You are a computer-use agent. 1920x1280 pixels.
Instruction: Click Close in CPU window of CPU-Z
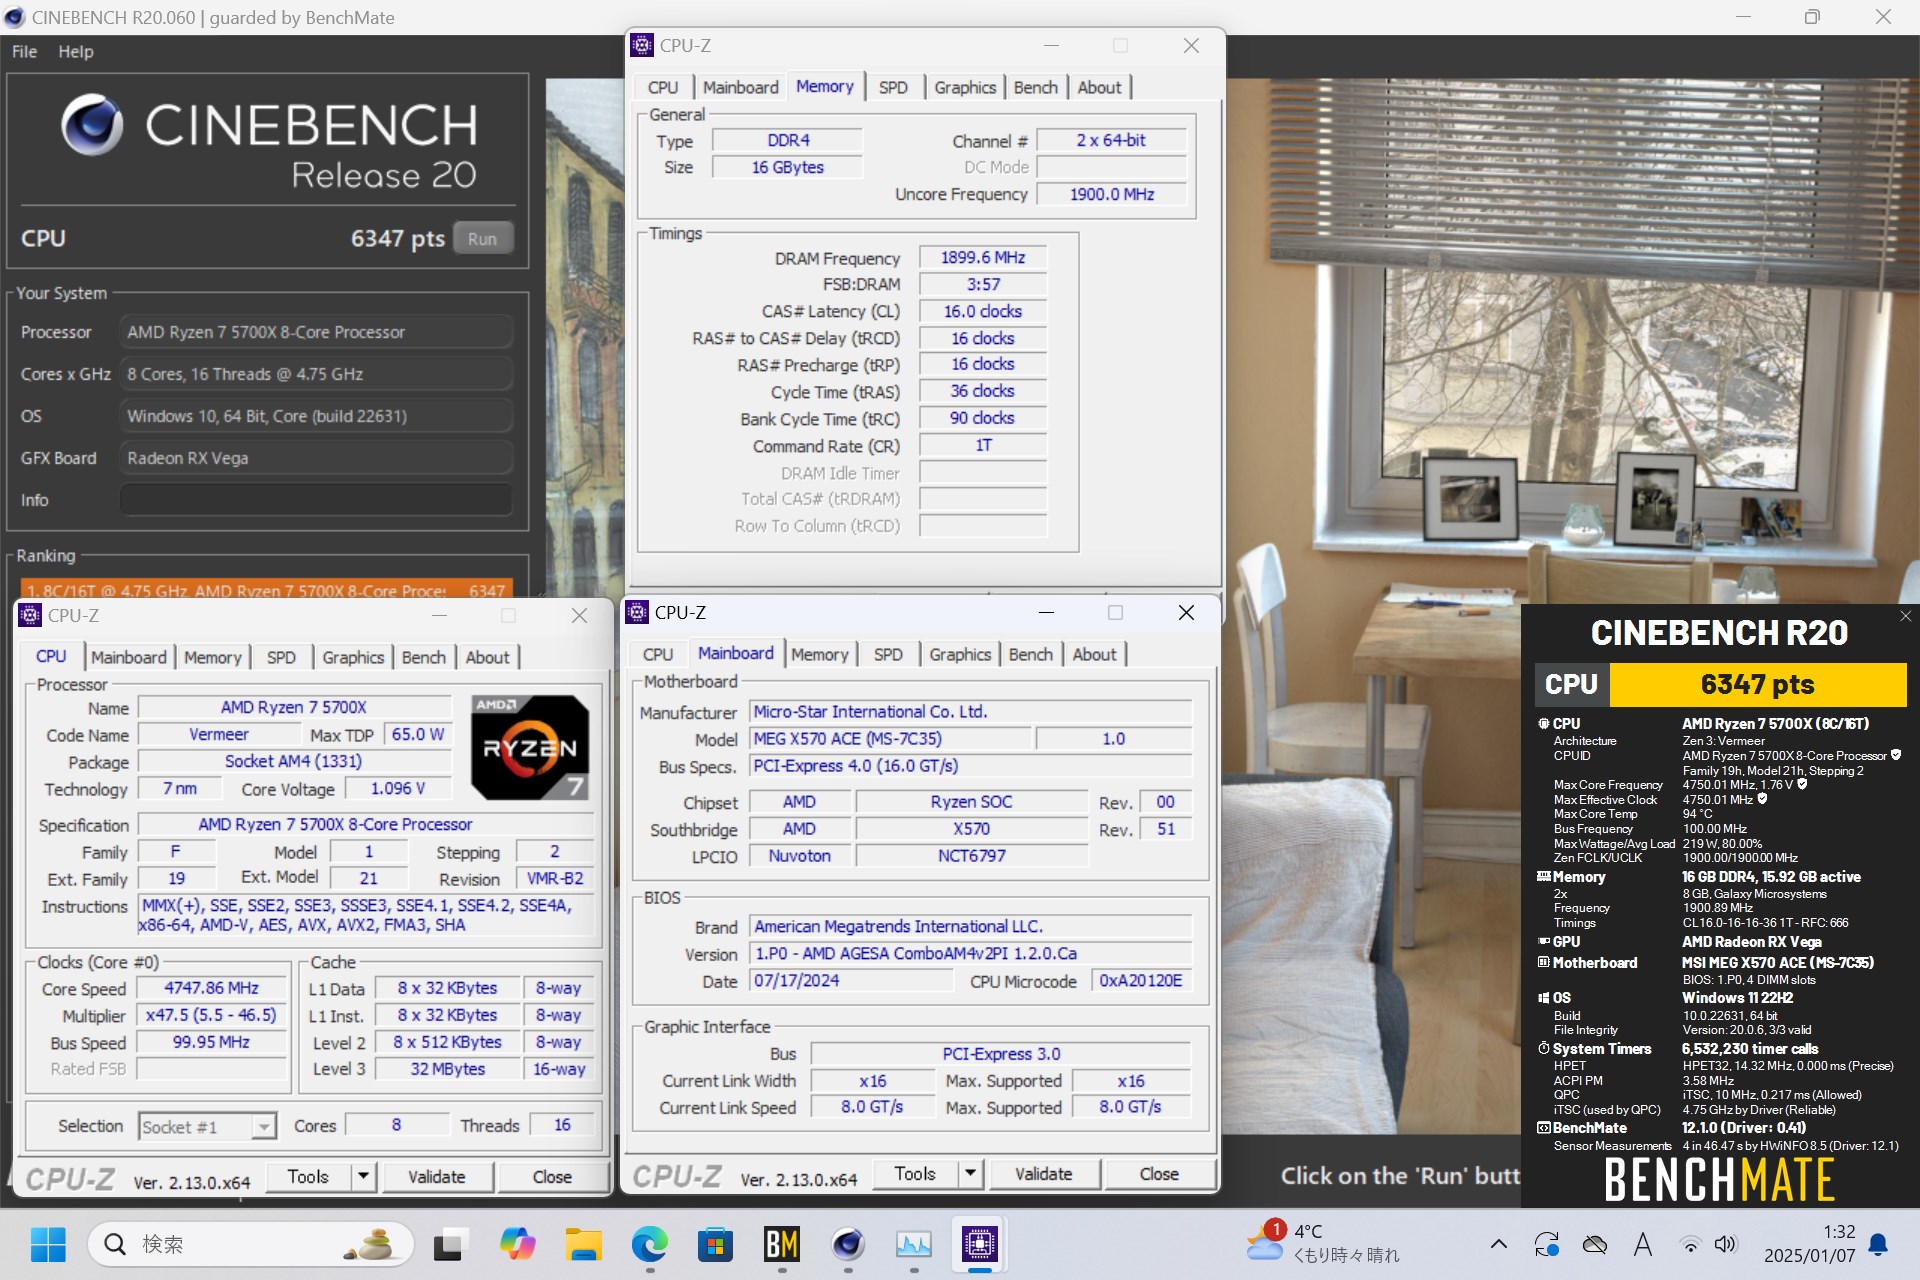click(552, 1177)
